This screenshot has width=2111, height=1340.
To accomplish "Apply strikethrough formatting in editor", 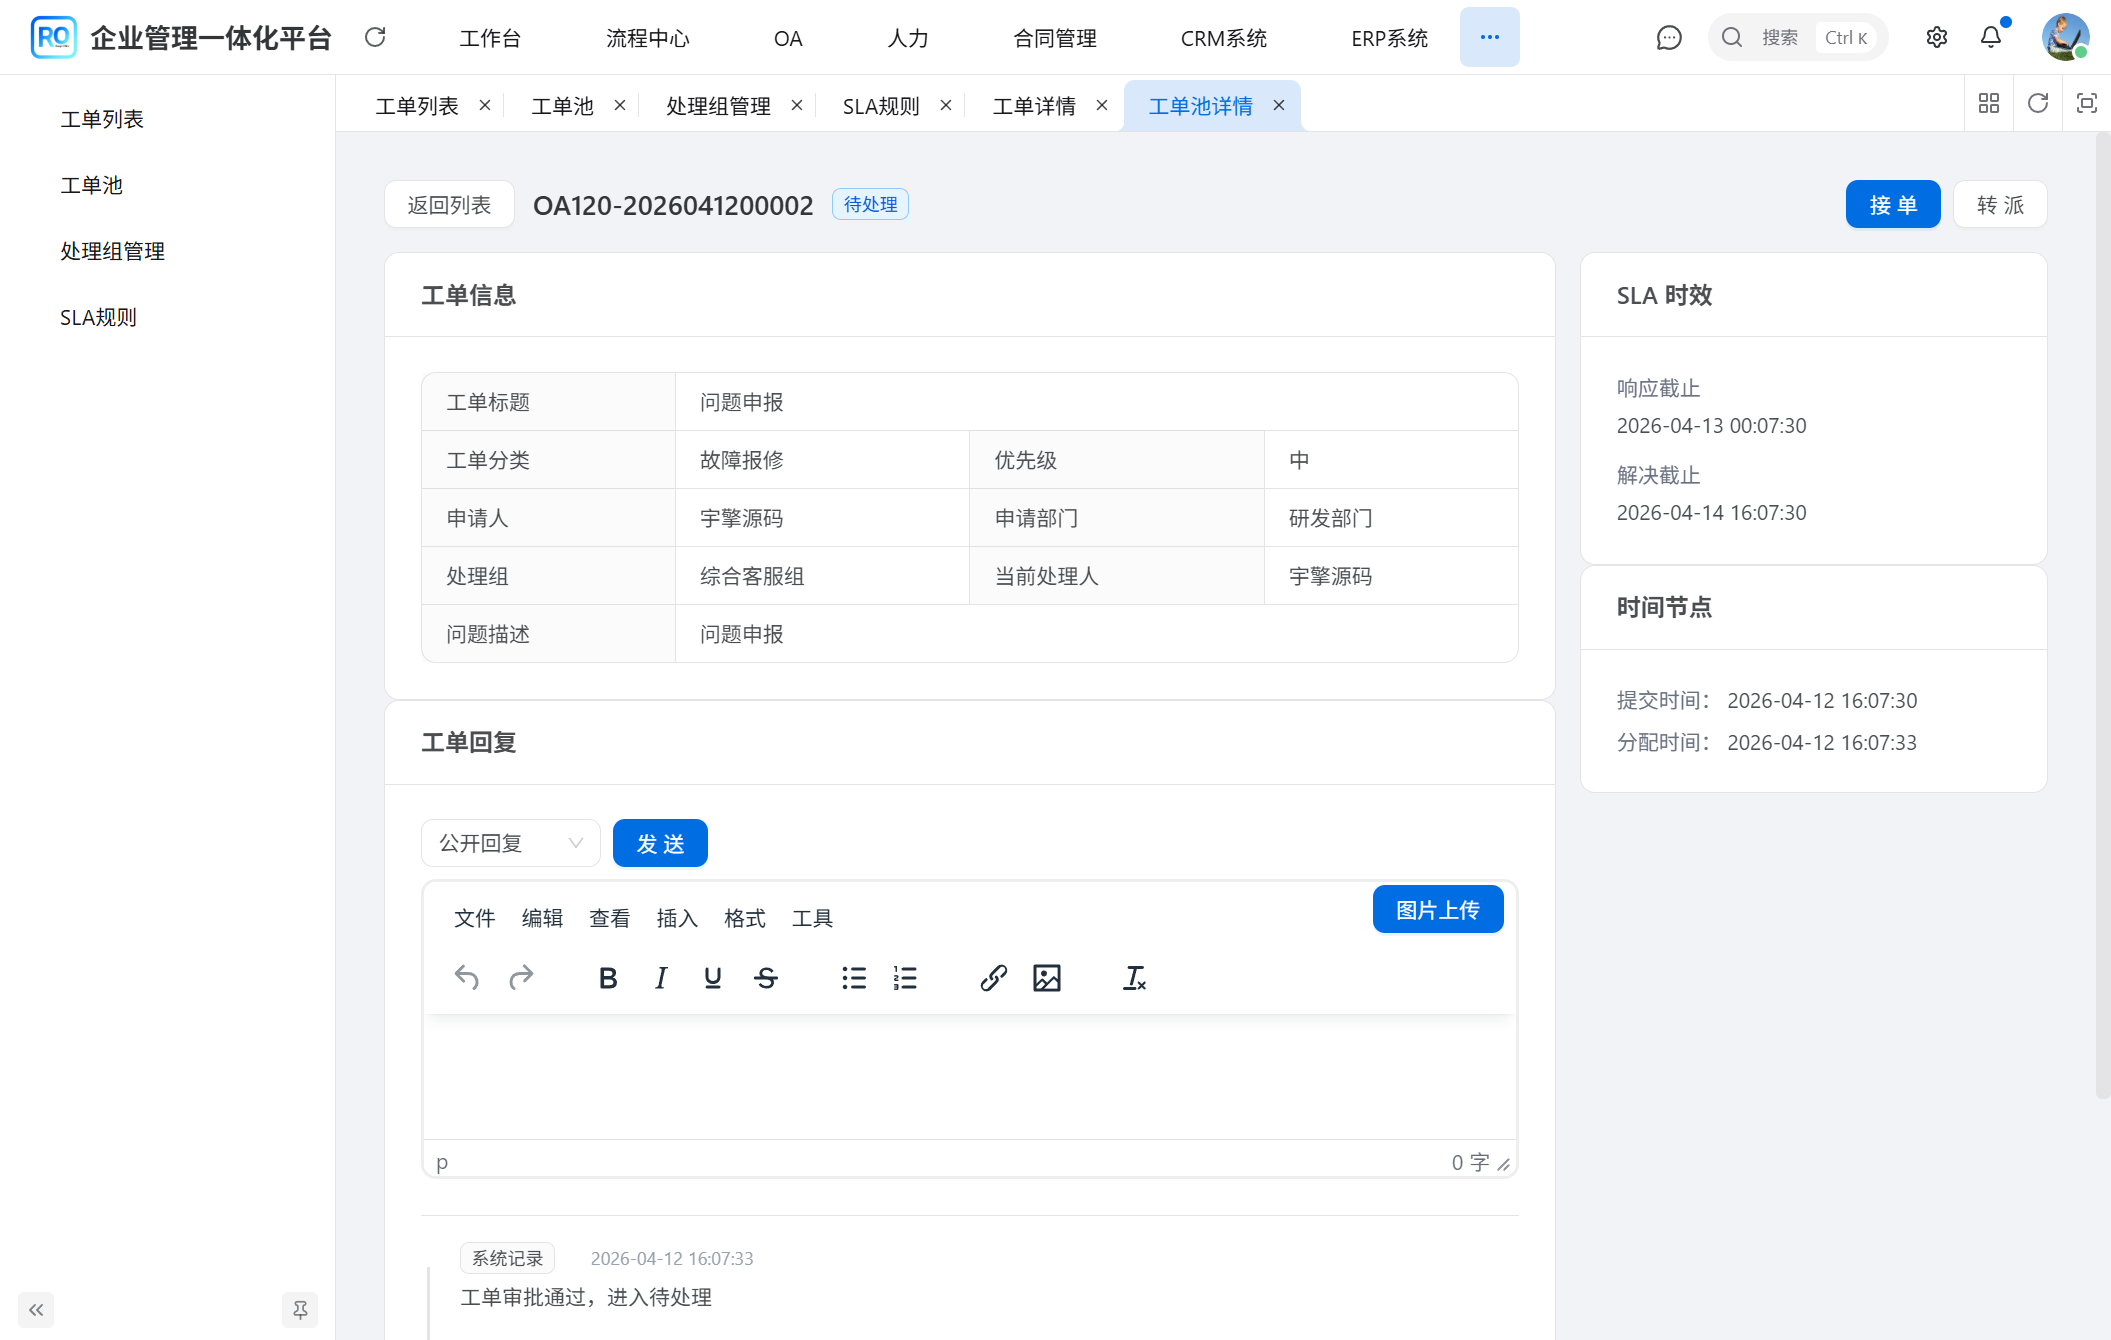I will click(x=766, y=978).
